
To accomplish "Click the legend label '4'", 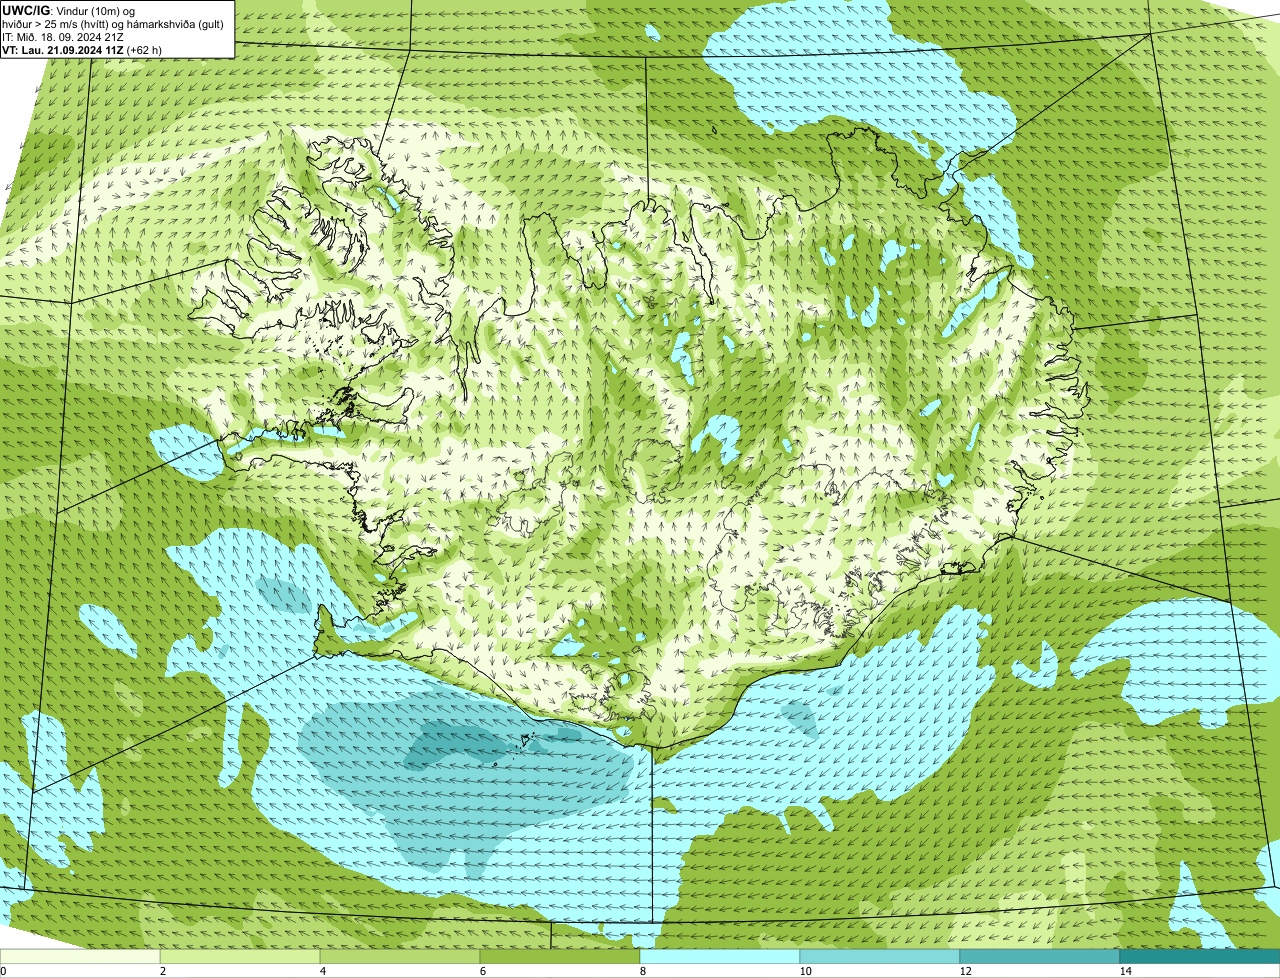I will [x=322, y=971].
